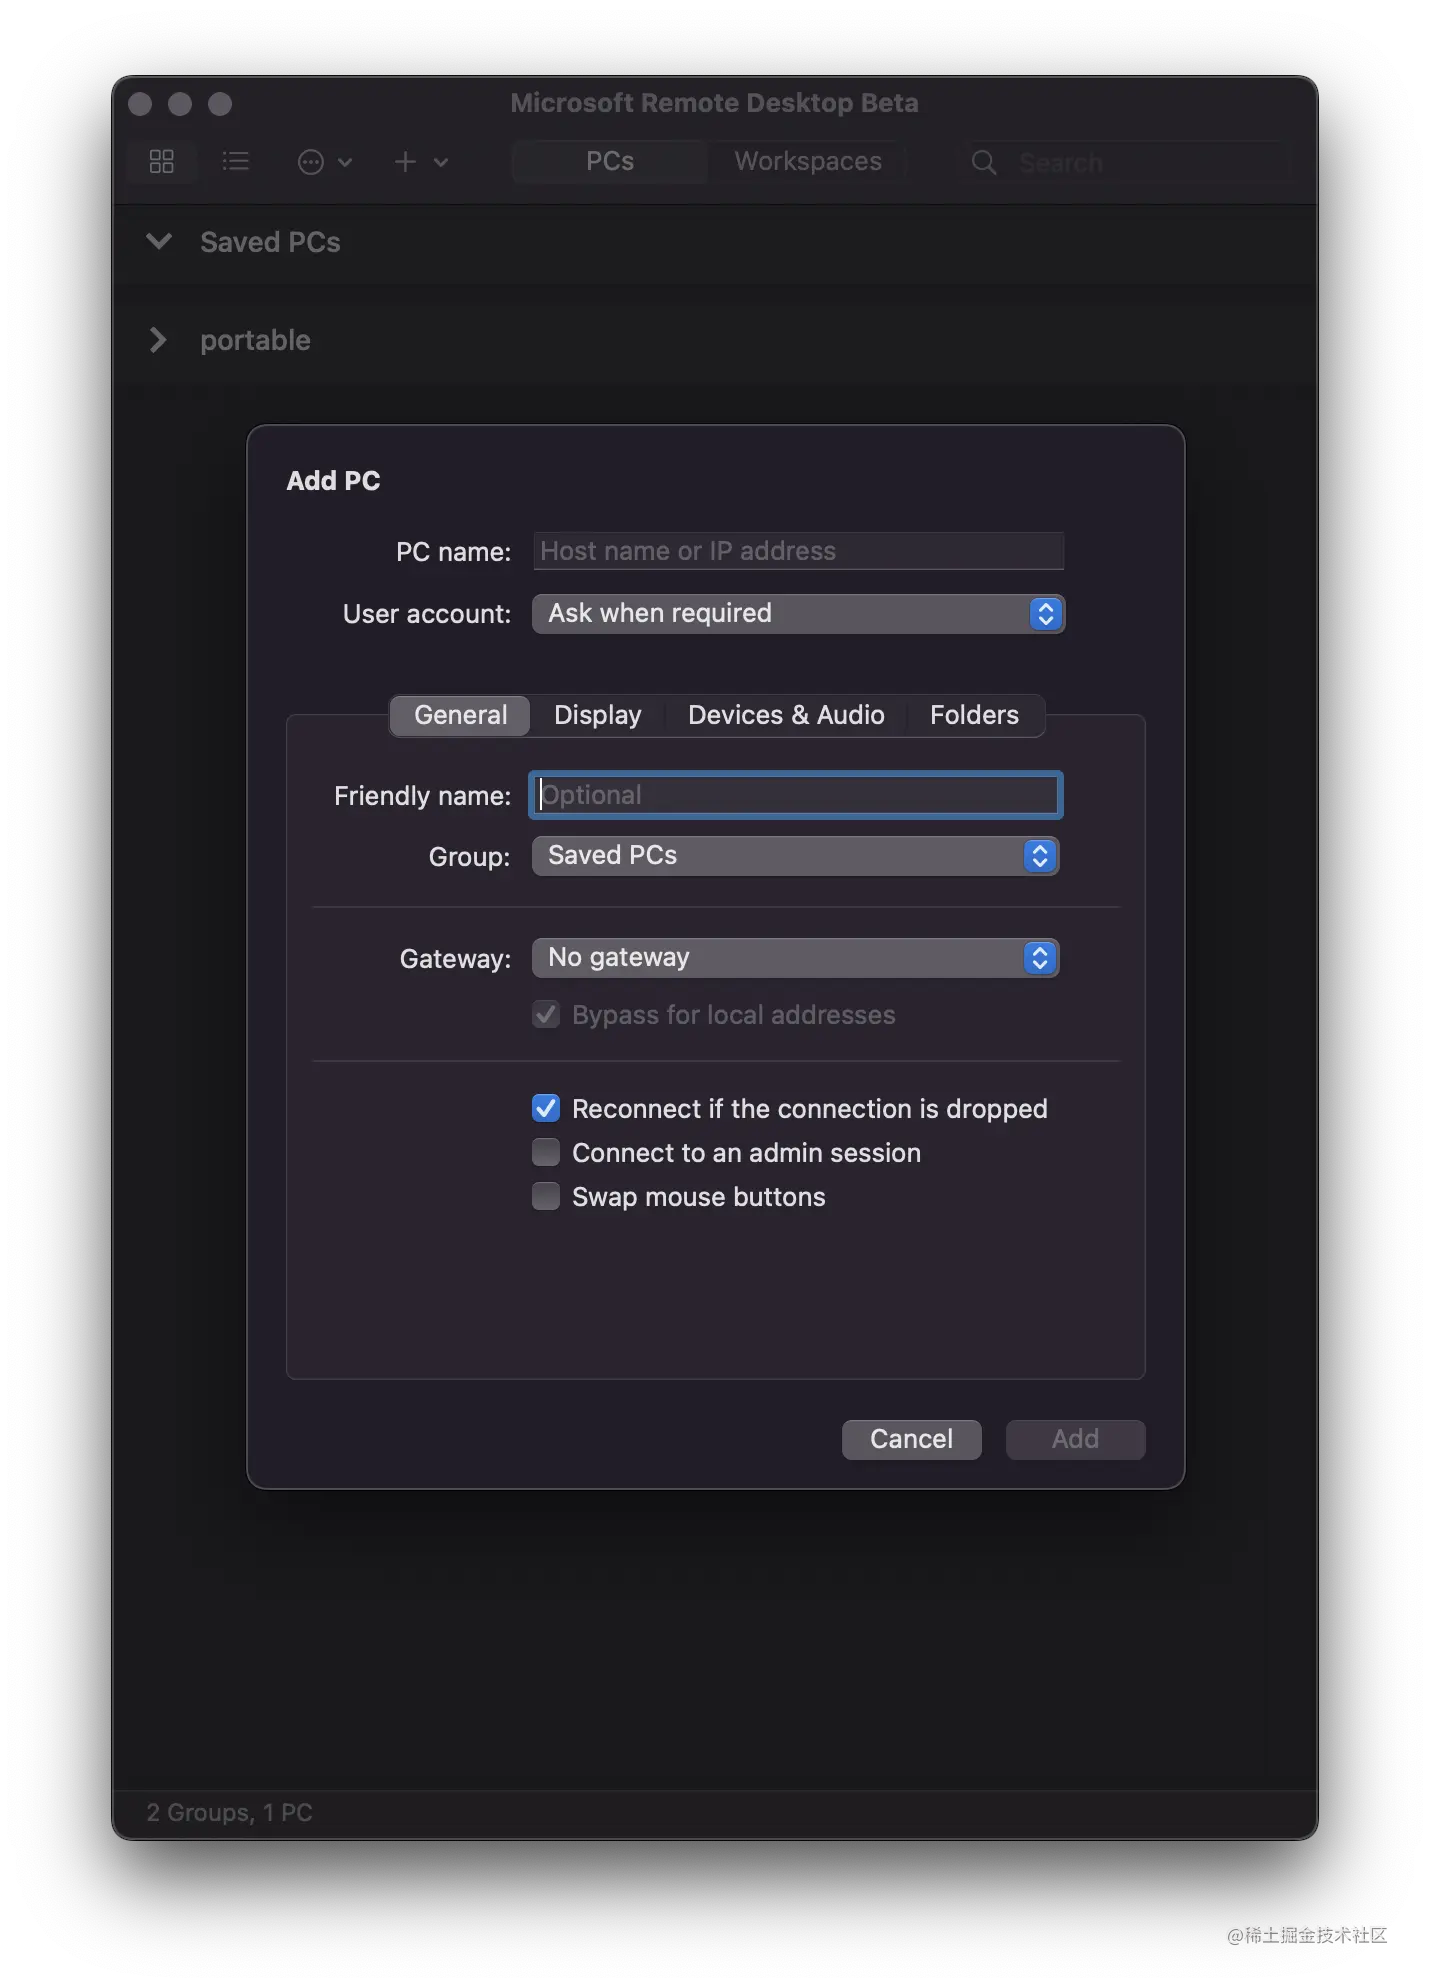Focus the Search field
The height and width of the screenshot is (1988, 1430).
coord(1124,163)
